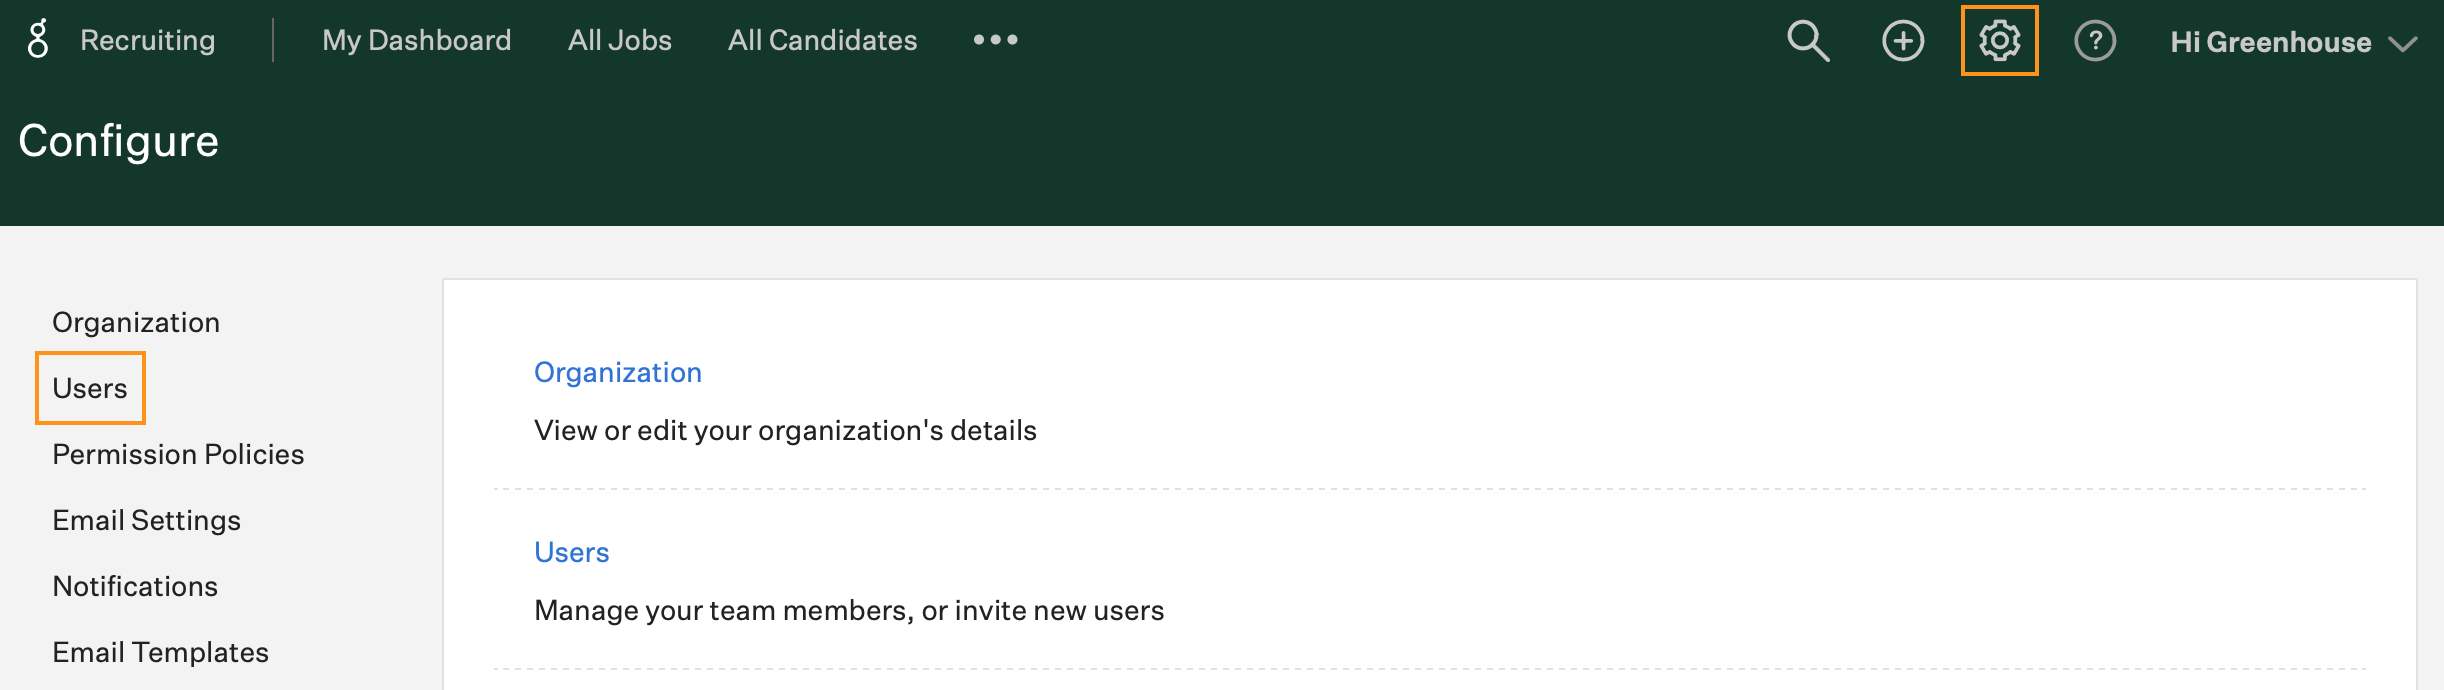
Task: Open Email Settings in the sidebar
Action: (147, 520)
